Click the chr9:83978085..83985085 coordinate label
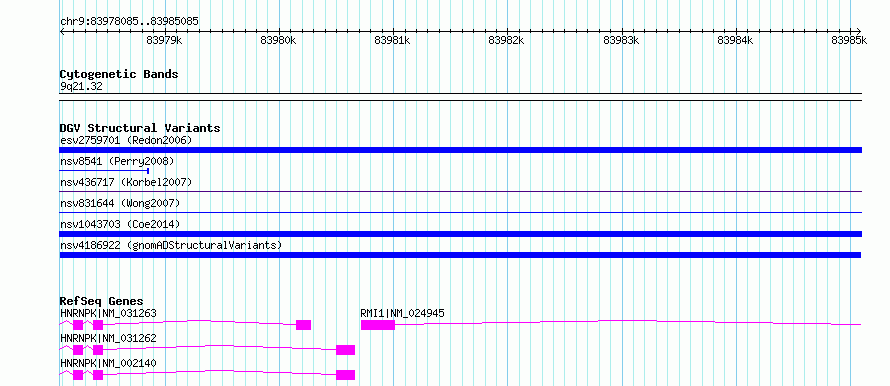This screenshot has height=386, width=890. (x=129, y=22)
